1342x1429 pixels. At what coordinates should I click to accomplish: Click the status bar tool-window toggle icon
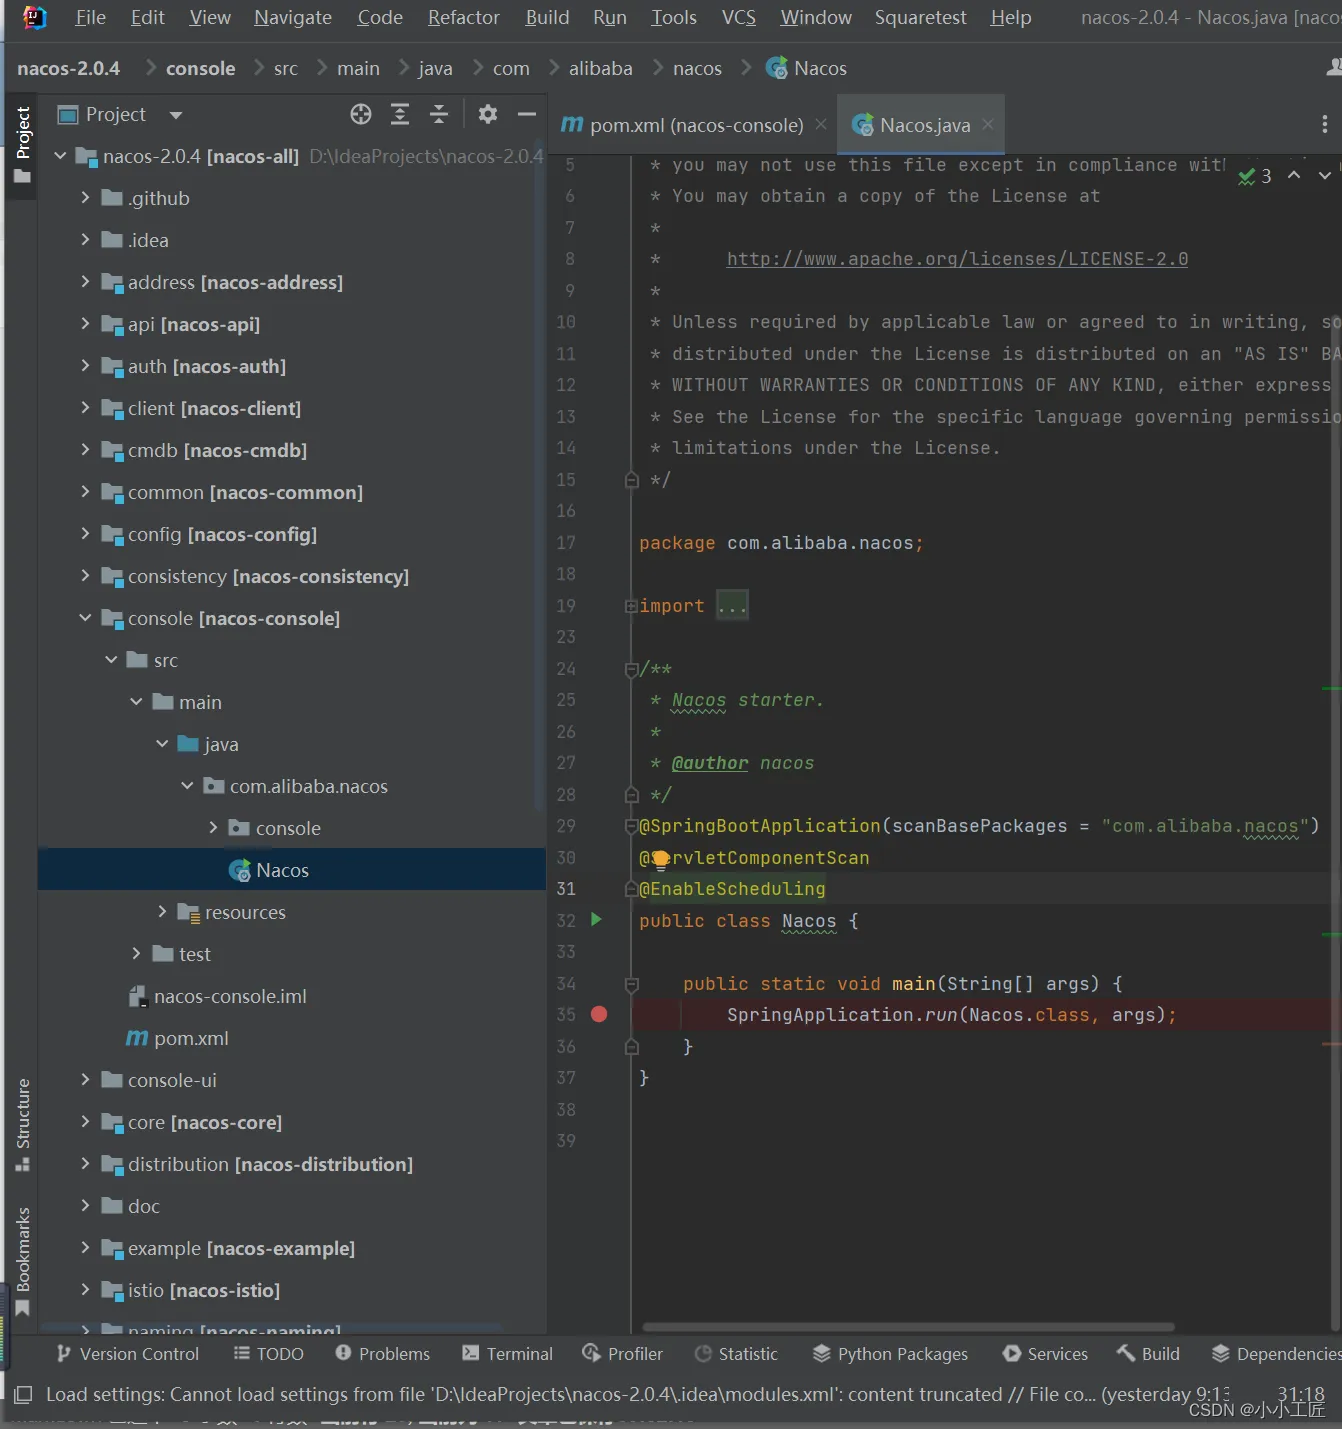(x=24, y=1394)
